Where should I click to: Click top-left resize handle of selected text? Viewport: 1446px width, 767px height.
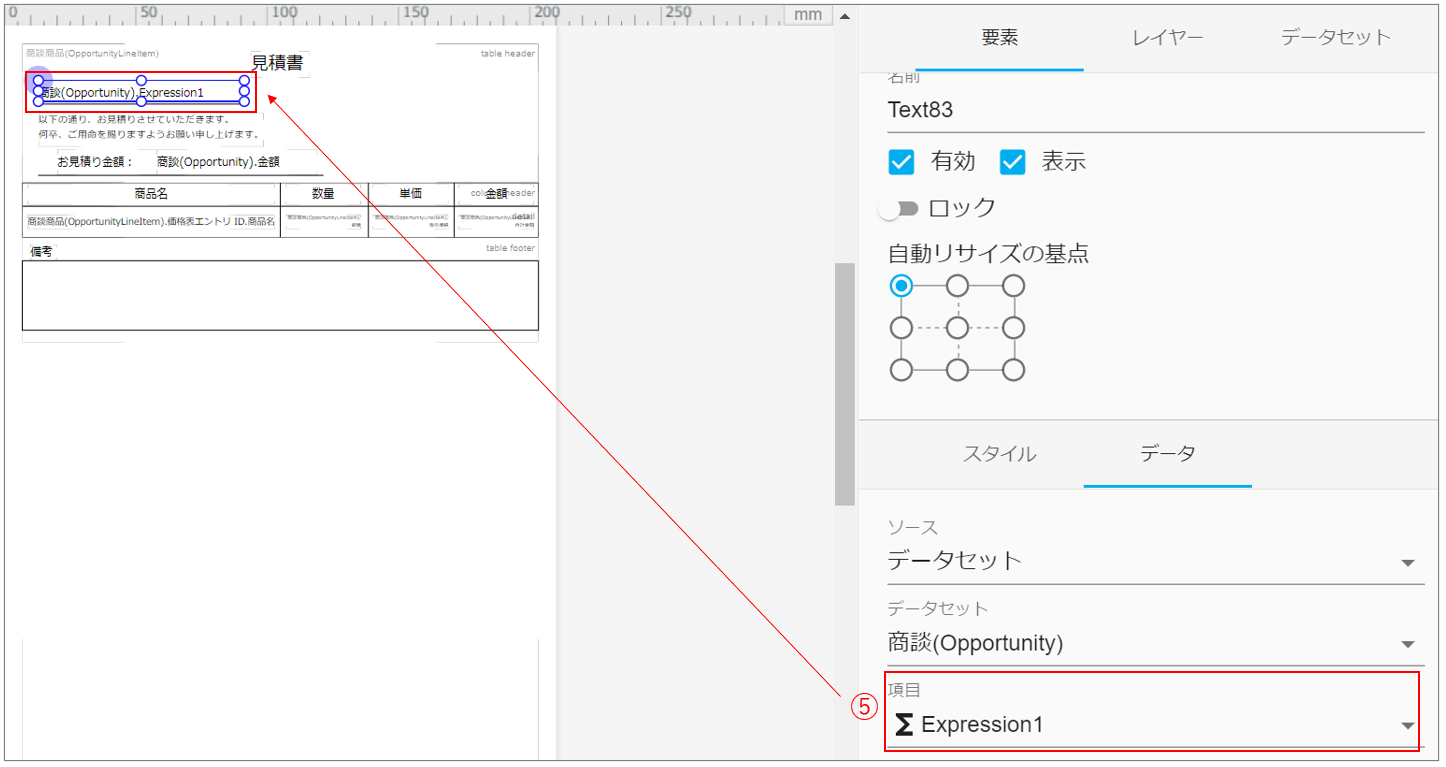(x=38, y=81)
